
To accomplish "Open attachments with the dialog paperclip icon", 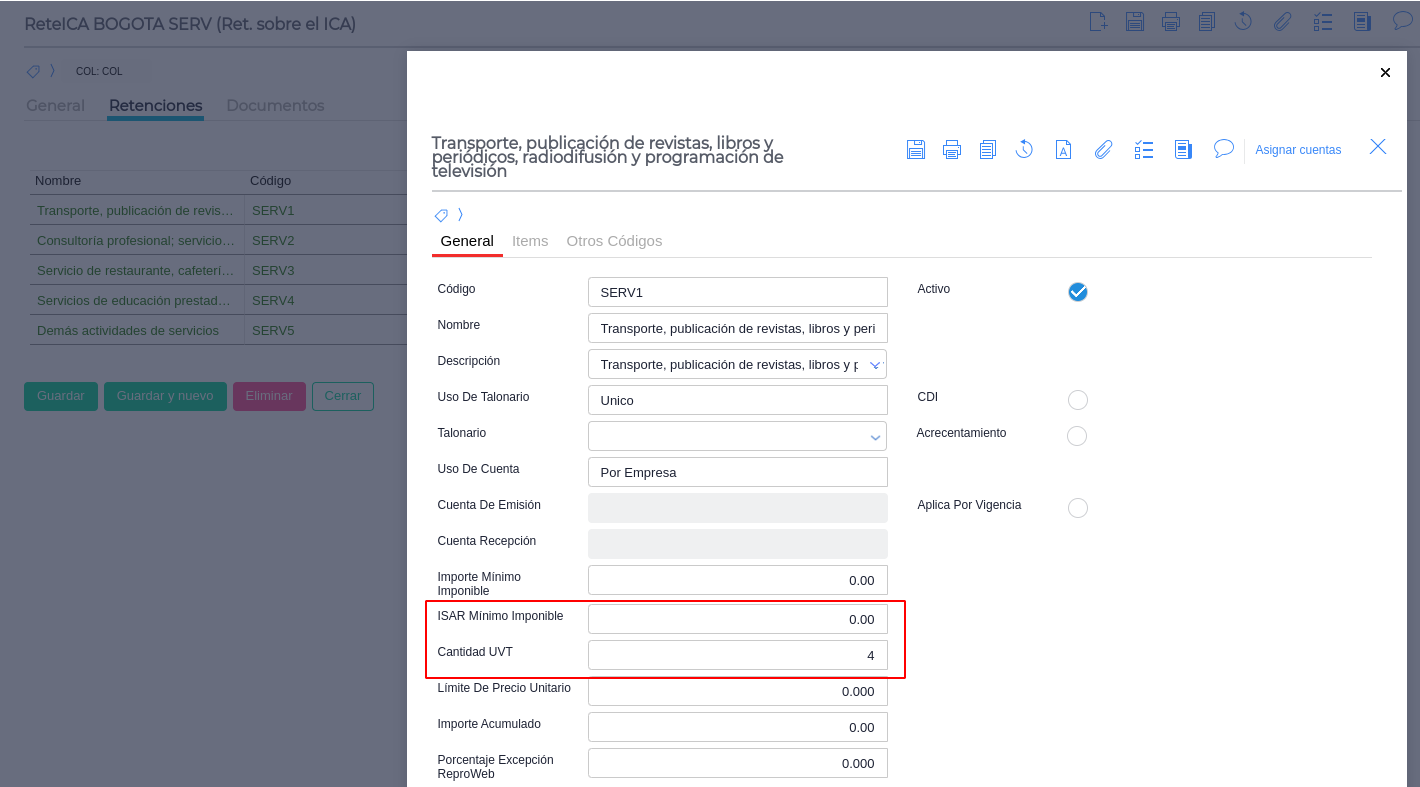I will click(x=1103, y=150).
